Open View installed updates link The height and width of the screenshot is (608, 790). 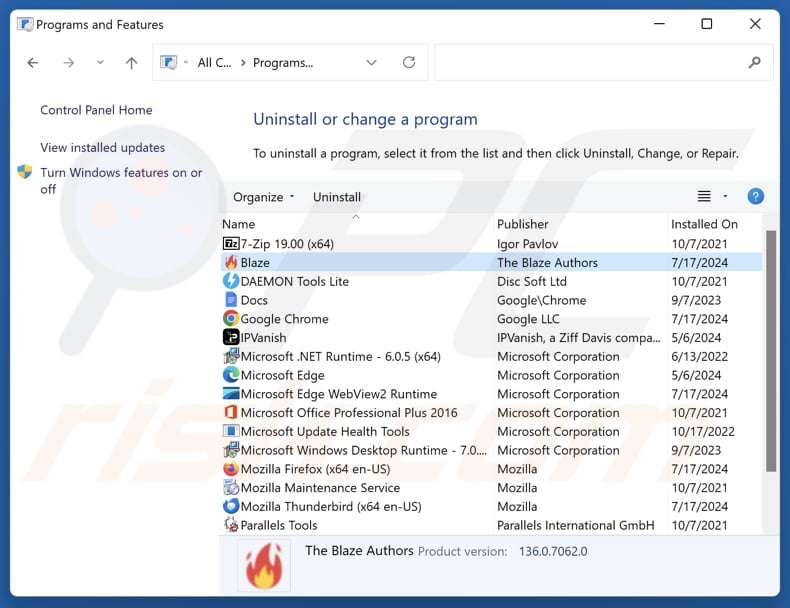[103, 148]
